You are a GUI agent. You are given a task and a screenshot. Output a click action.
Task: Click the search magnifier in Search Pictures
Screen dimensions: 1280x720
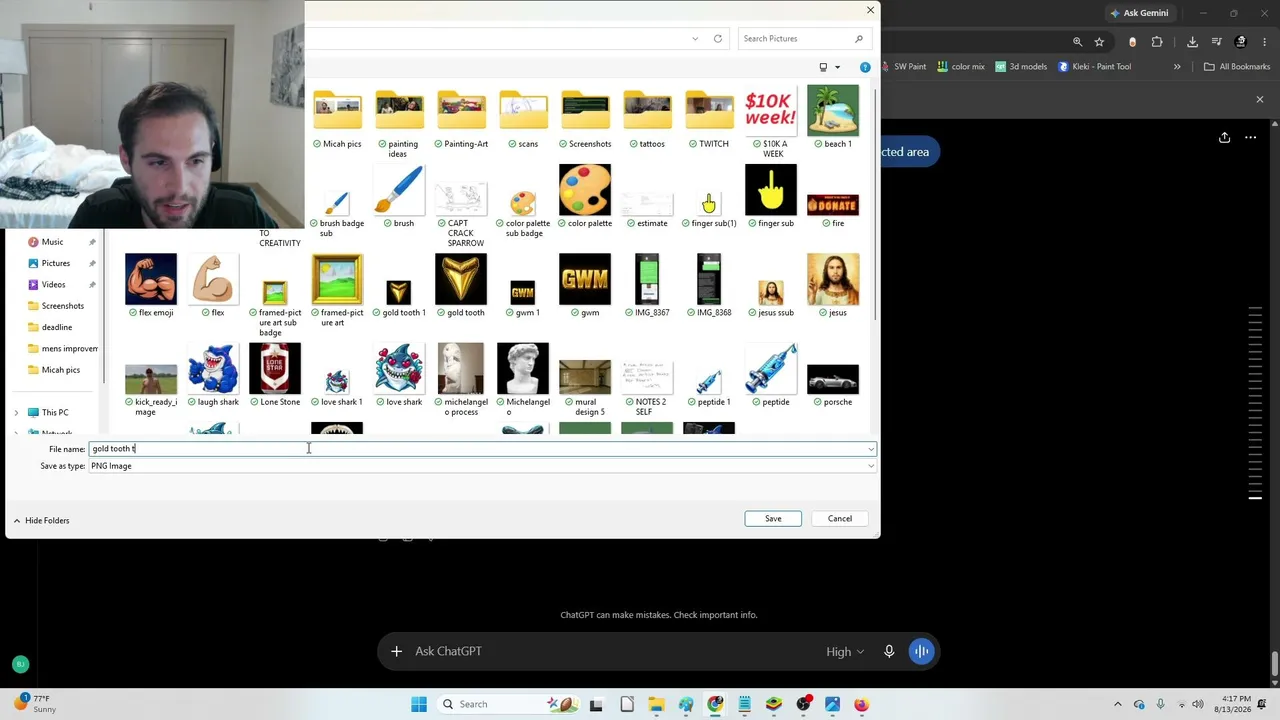click(x=859, y=39)
